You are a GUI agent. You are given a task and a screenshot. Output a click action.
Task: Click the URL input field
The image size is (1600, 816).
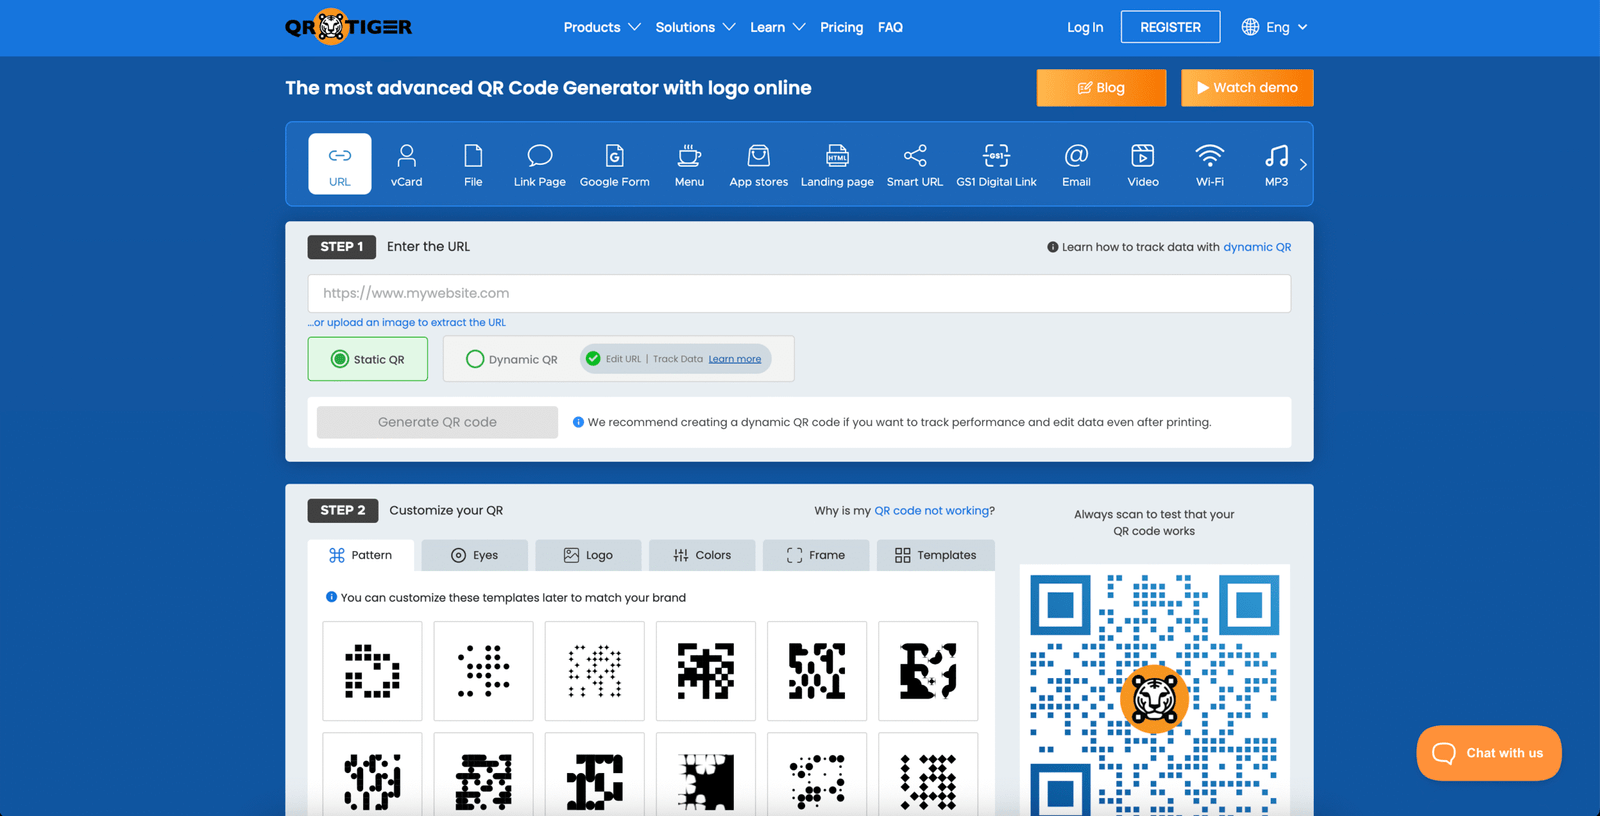tap(799, 293)
